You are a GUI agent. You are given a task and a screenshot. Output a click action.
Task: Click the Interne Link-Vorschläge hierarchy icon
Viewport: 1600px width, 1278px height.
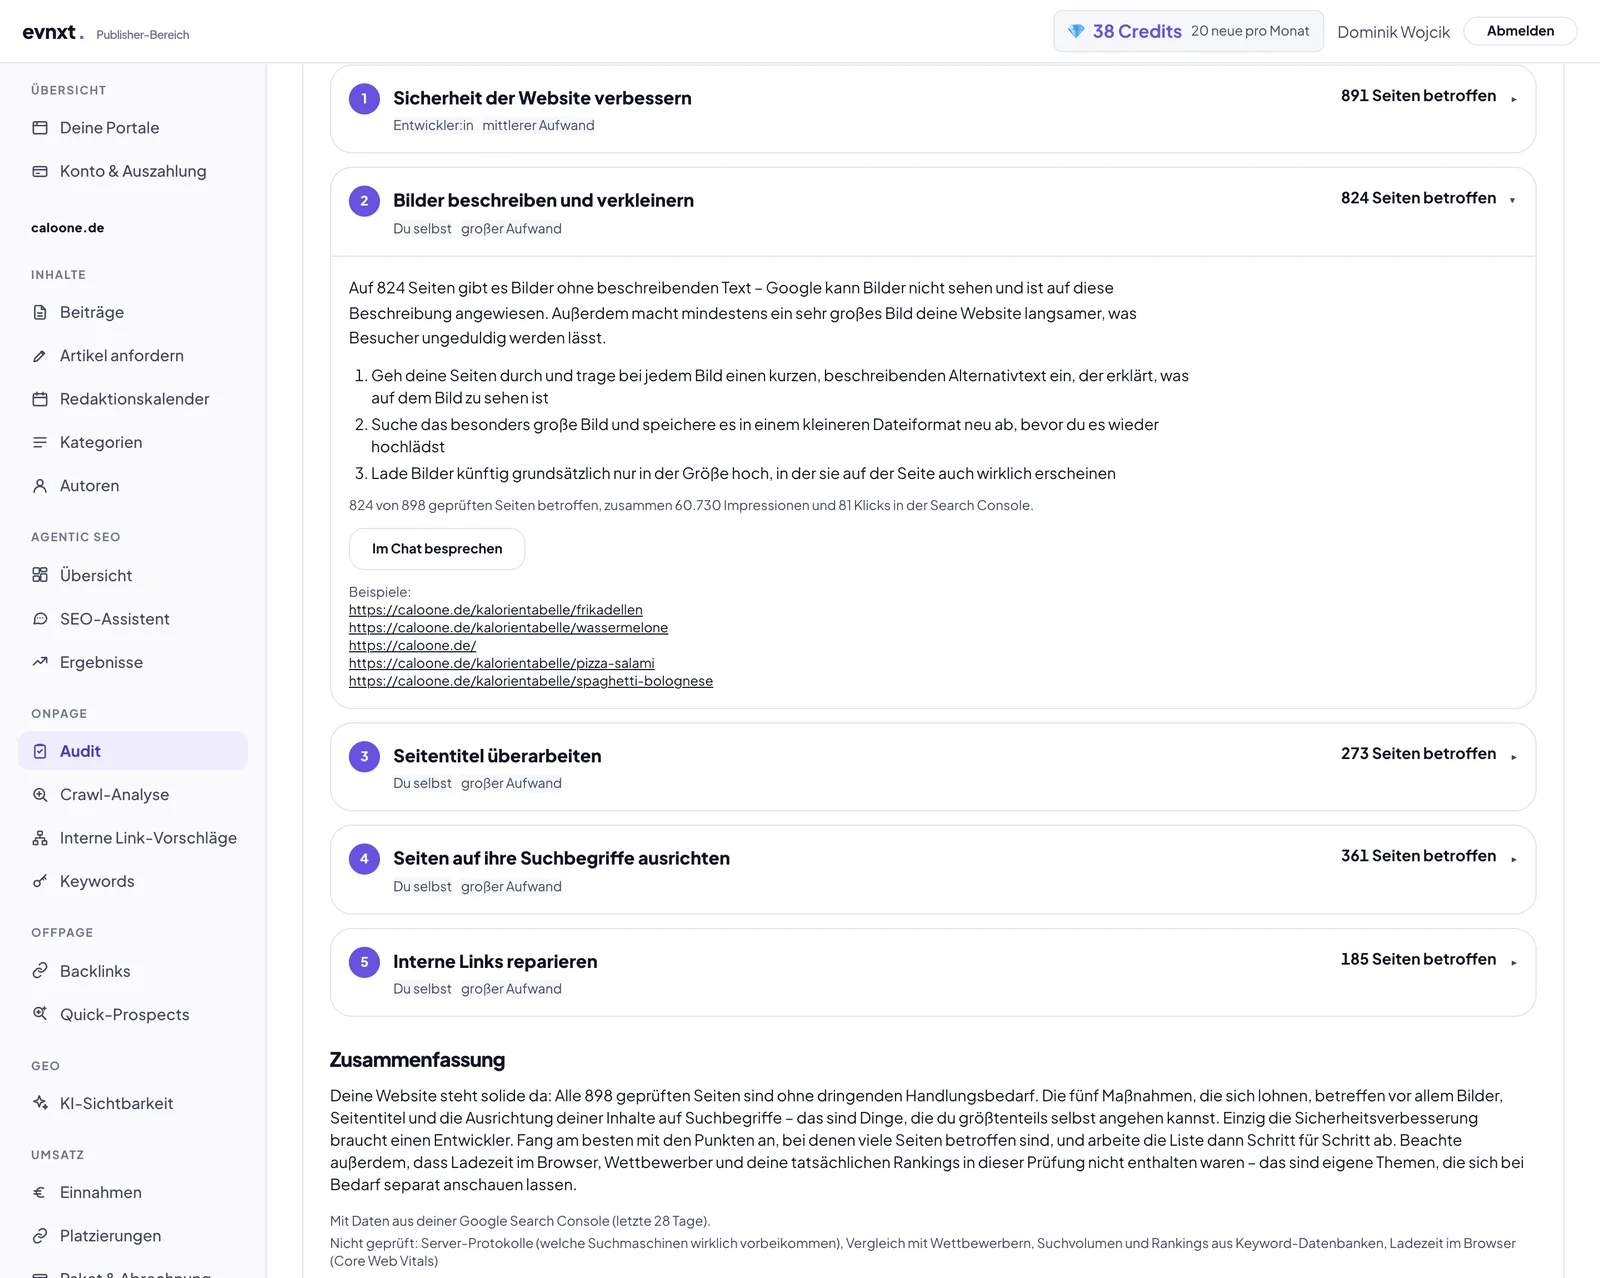40,838
